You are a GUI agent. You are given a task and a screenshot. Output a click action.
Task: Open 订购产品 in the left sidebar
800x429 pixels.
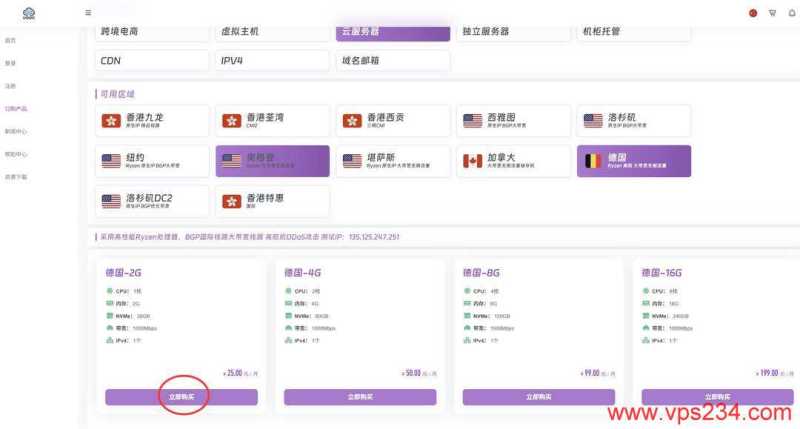coord(16,108)
